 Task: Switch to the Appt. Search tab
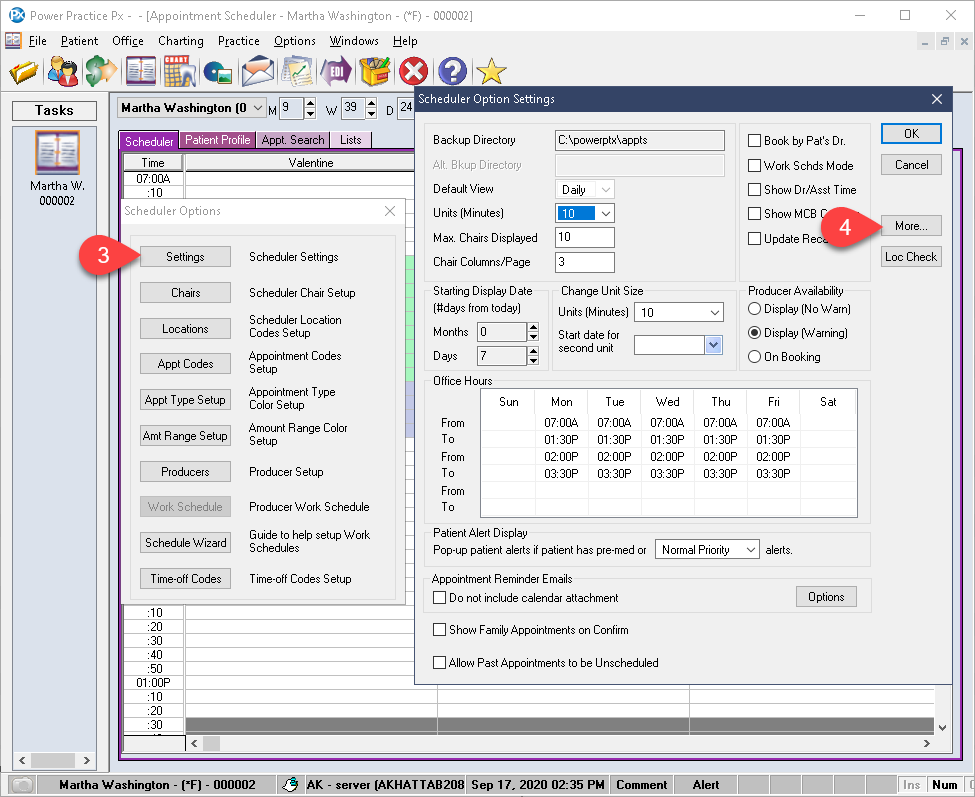293,140
